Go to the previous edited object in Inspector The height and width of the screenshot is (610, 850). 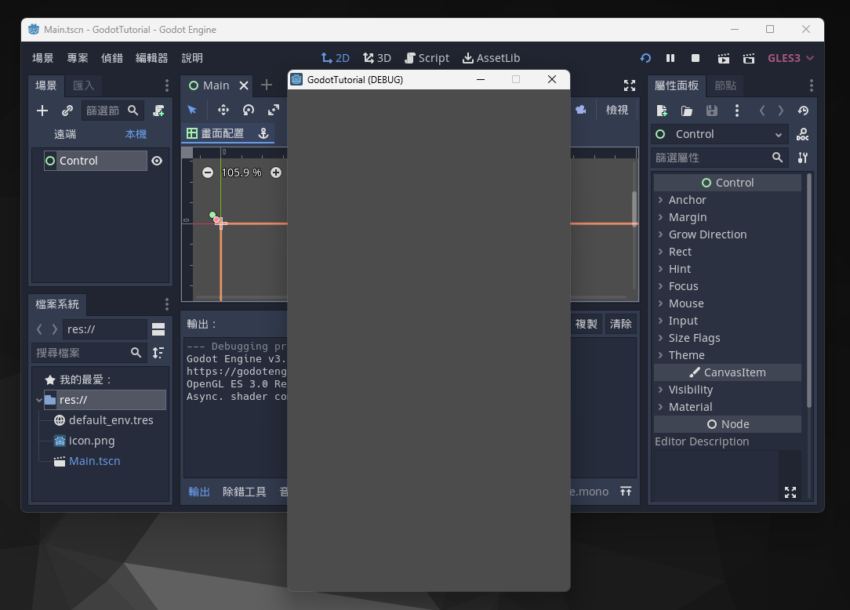[762, 111]
